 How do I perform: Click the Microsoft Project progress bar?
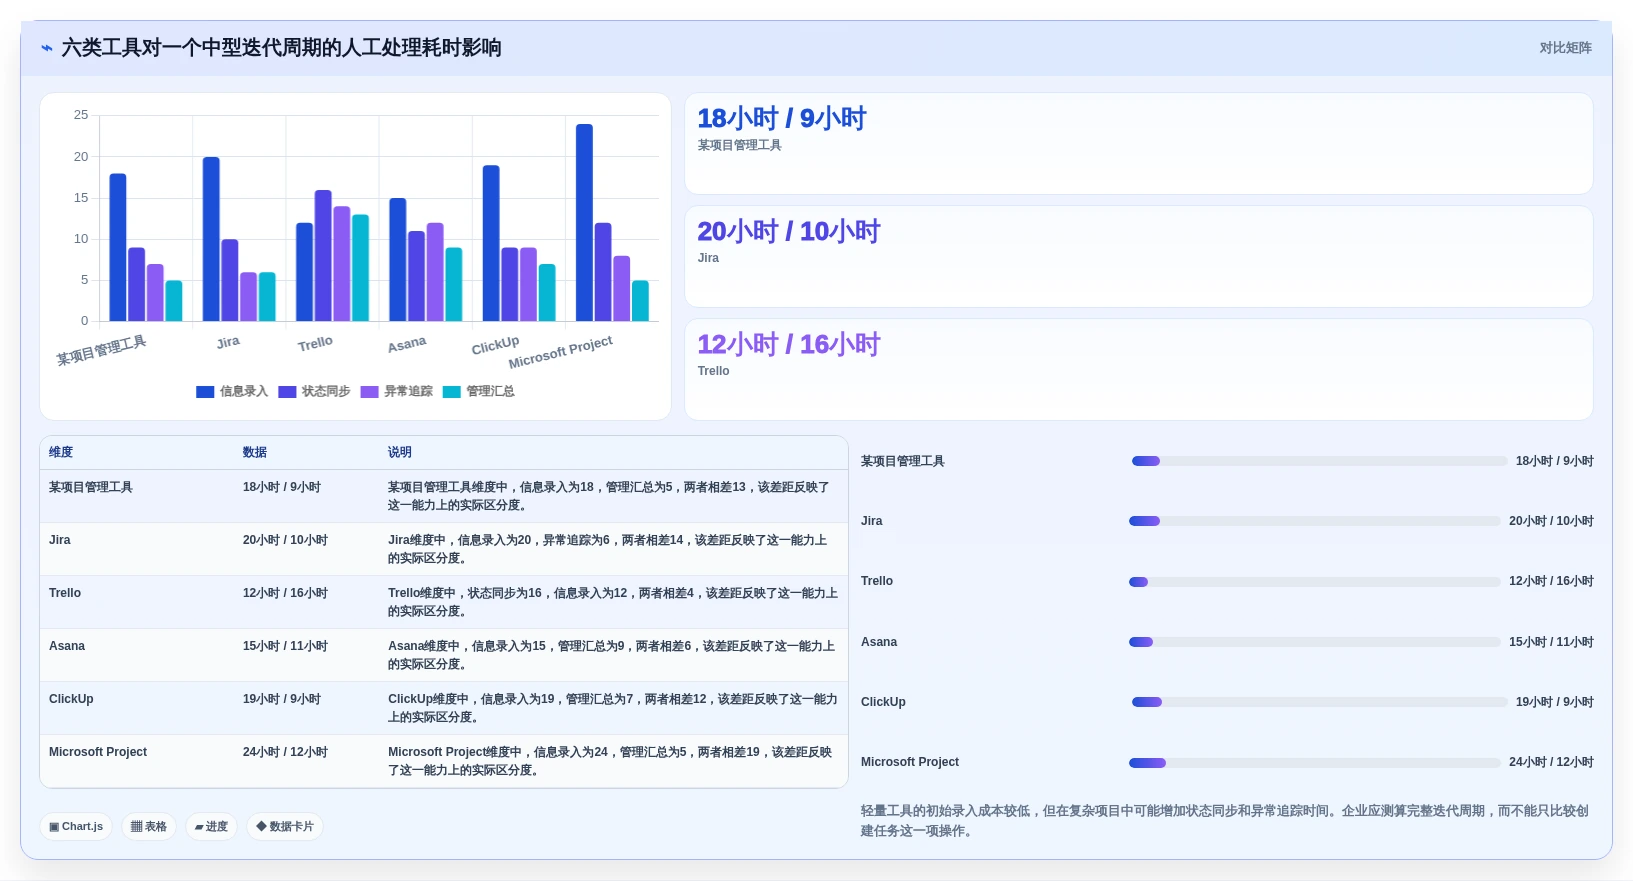1315,763
